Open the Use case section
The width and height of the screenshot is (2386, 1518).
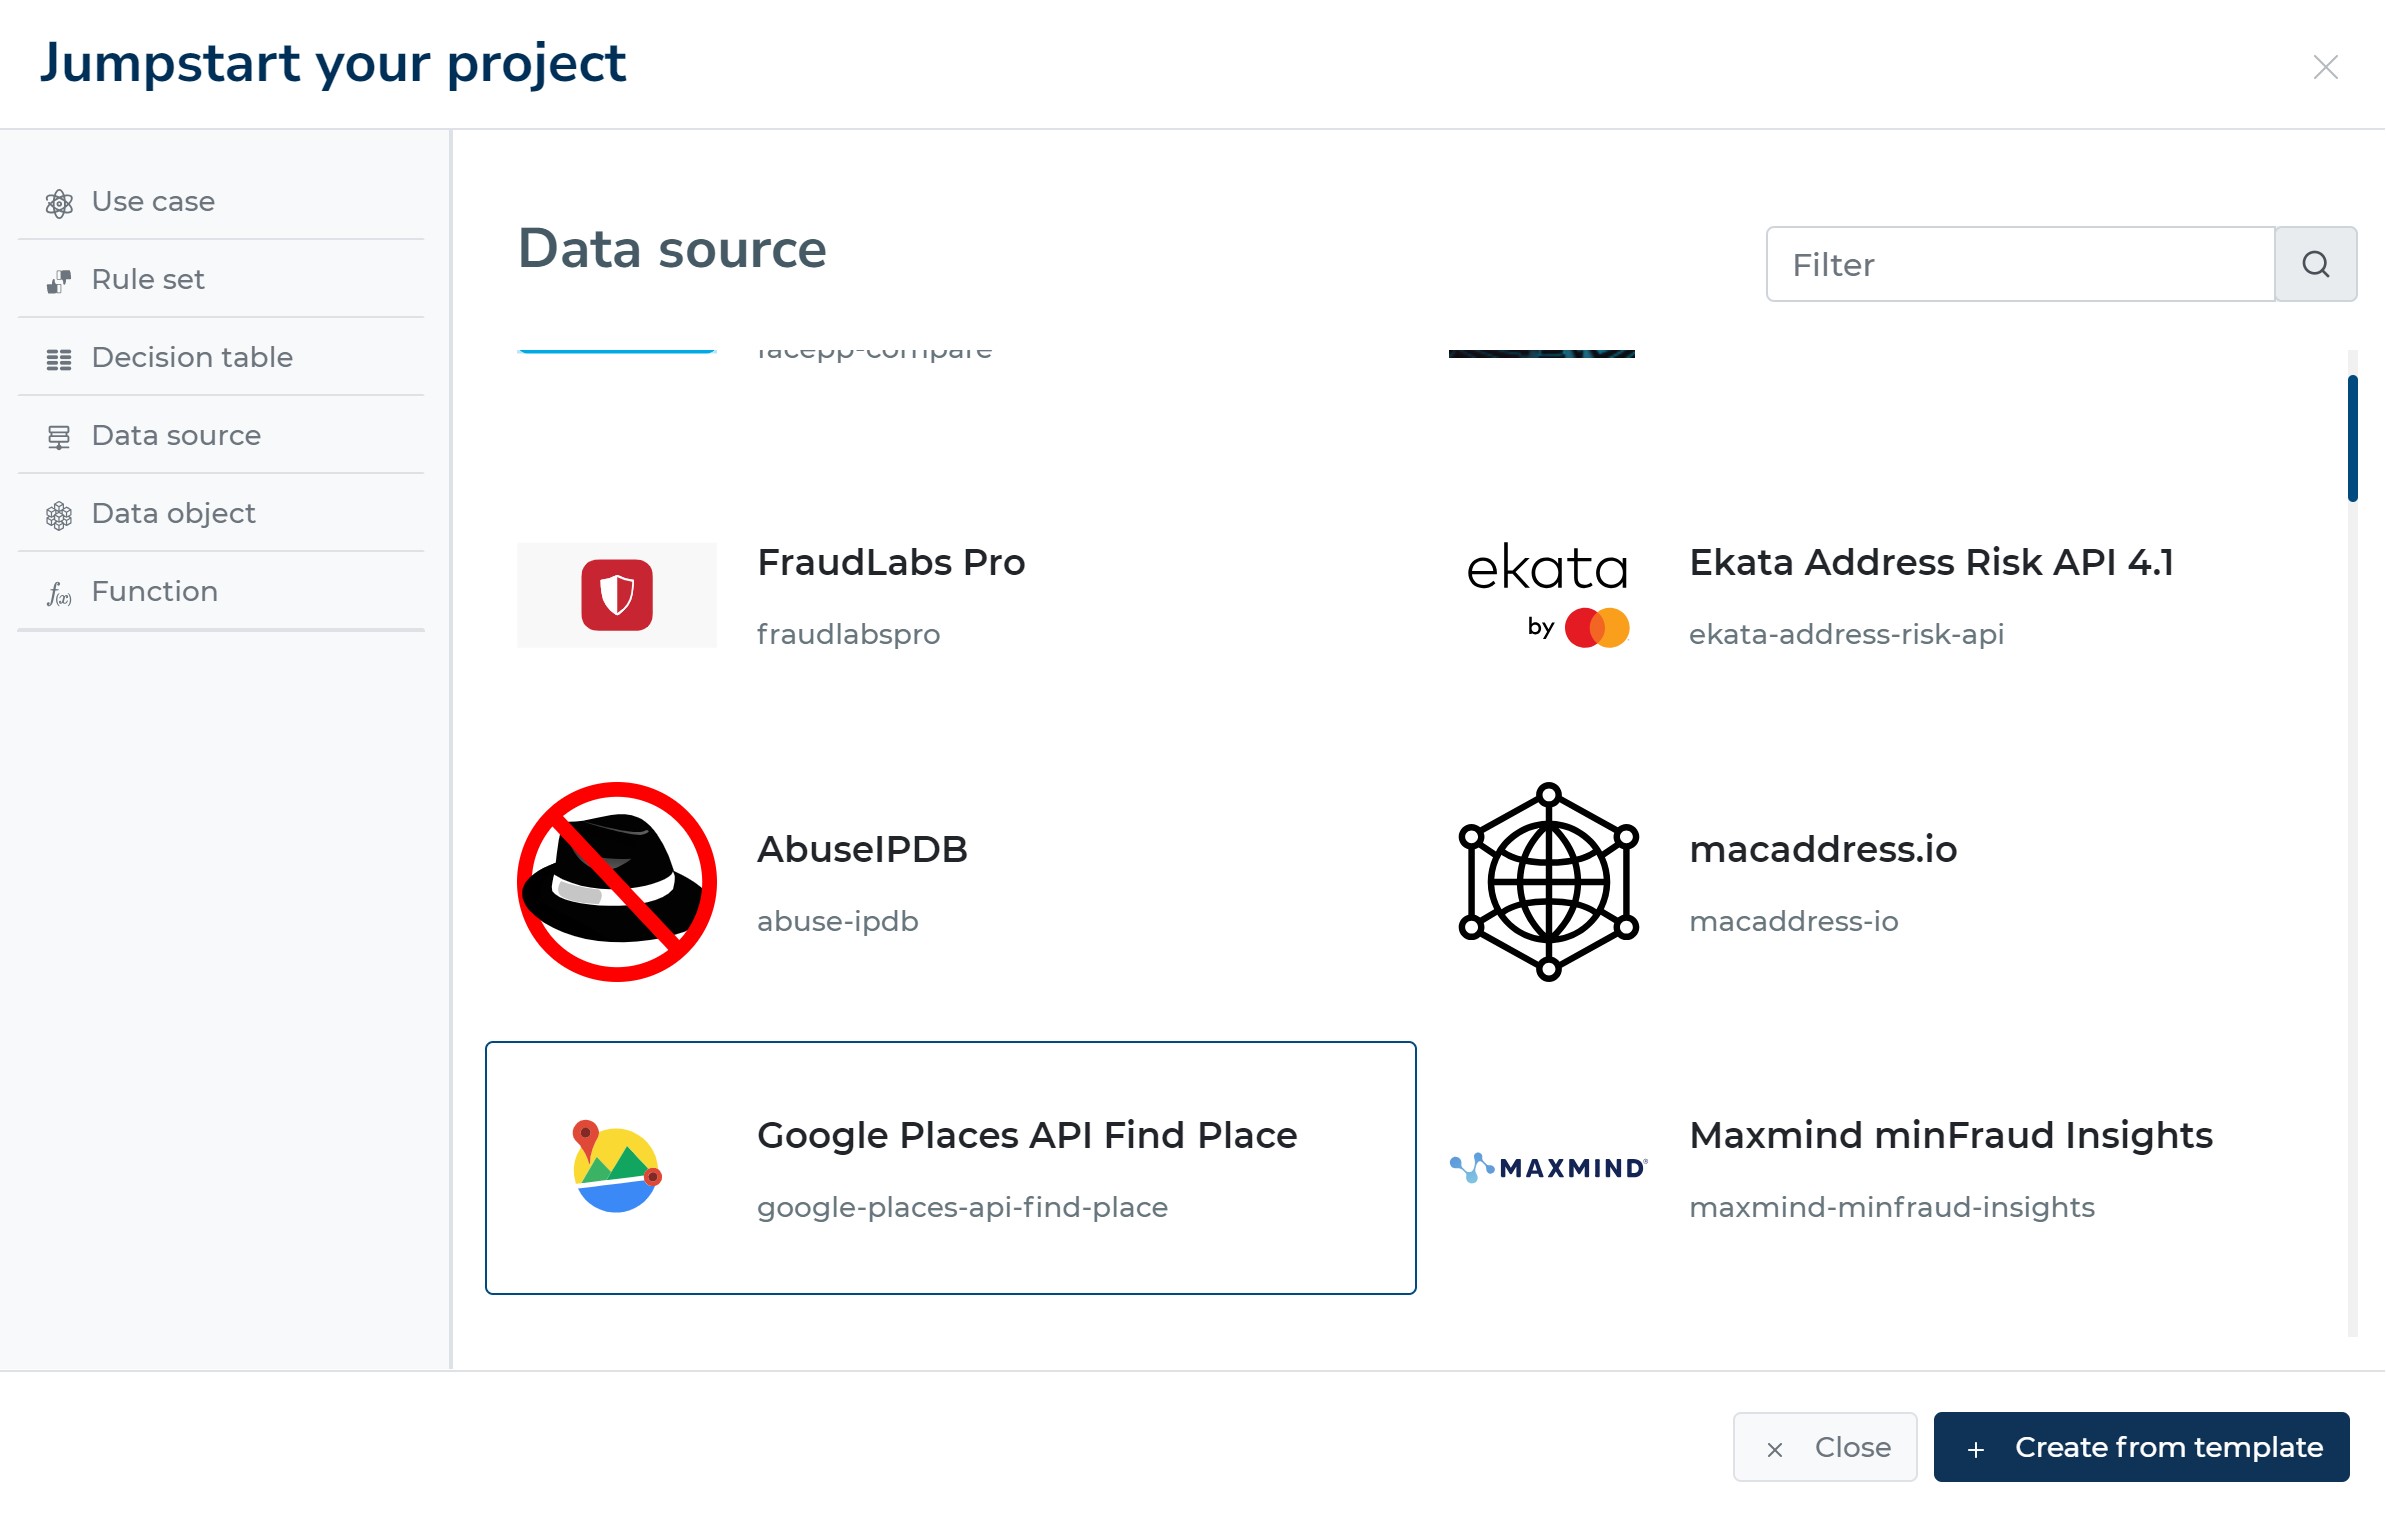(x=221, y=201)
